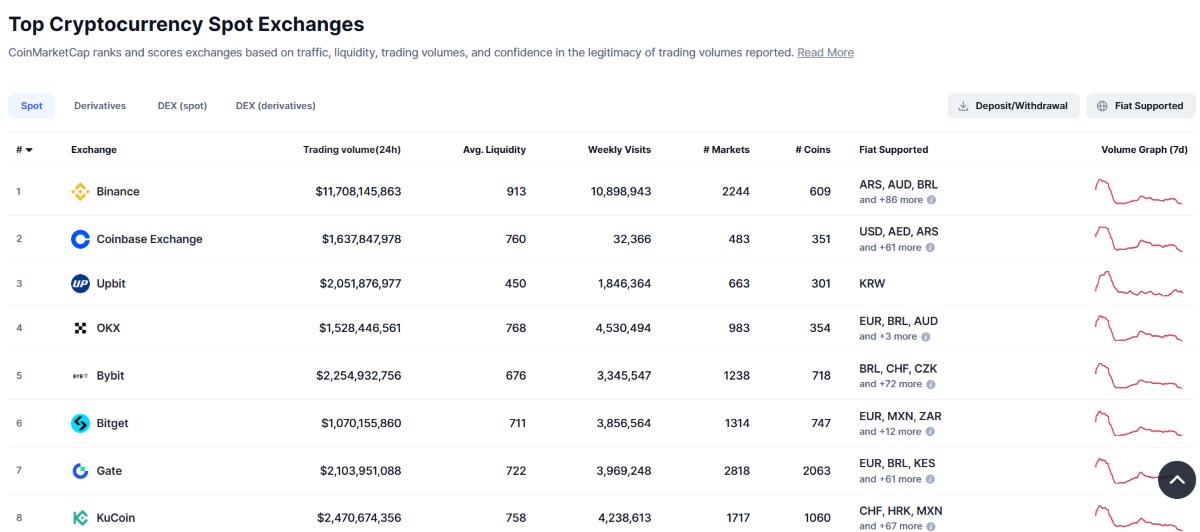Image resolution: width=1200 pixels, height=532 pixels.
Task: Click info icon beside OKX +3 more
Action: [x=926, y=337]
